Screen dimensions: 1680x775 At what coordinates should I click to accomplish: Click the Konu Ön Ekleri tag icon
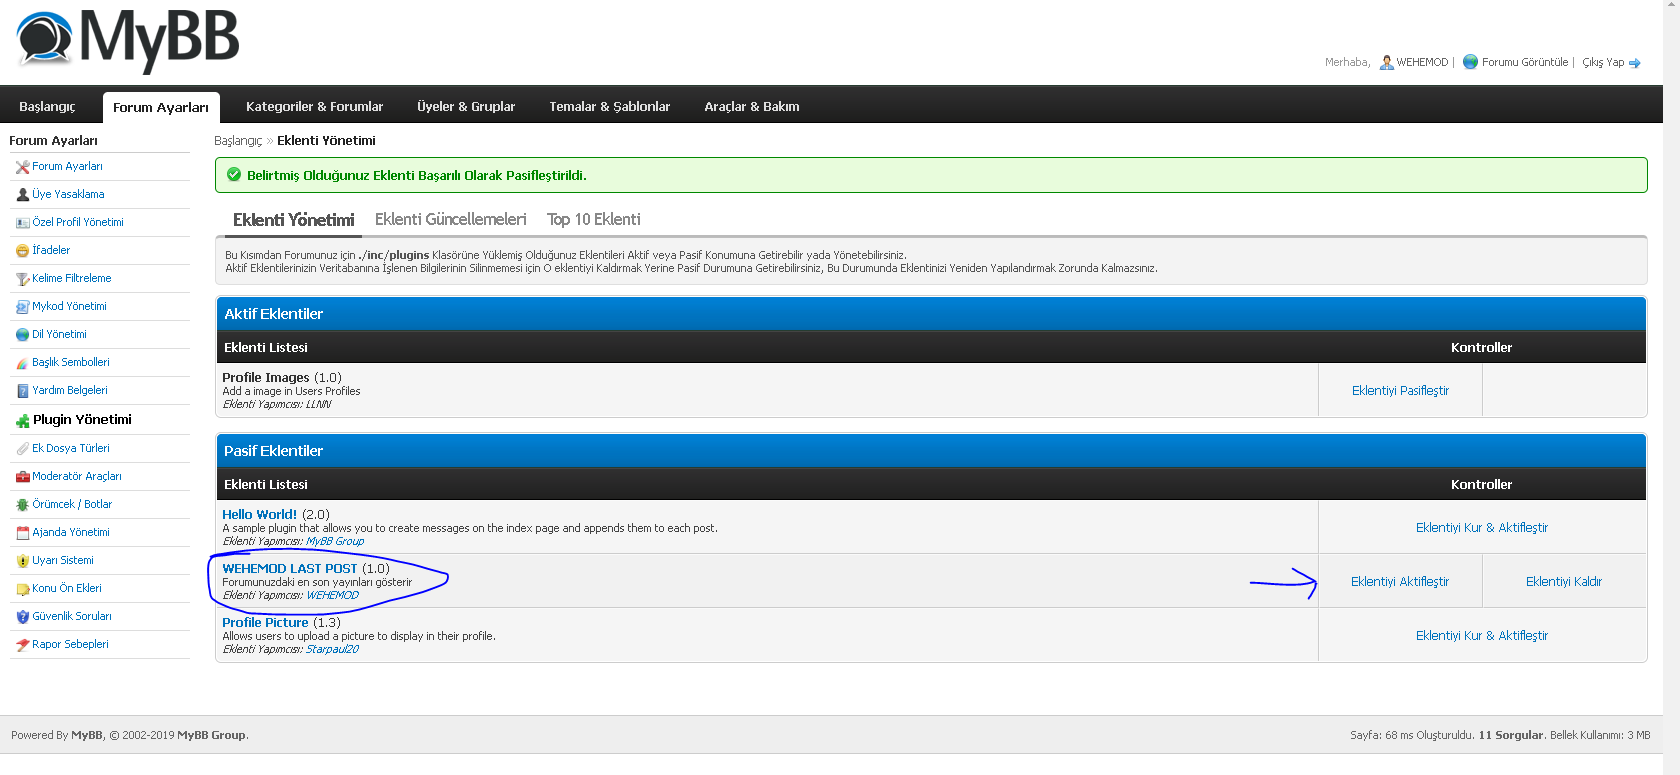pyautogui.click(x=23, y=589)
